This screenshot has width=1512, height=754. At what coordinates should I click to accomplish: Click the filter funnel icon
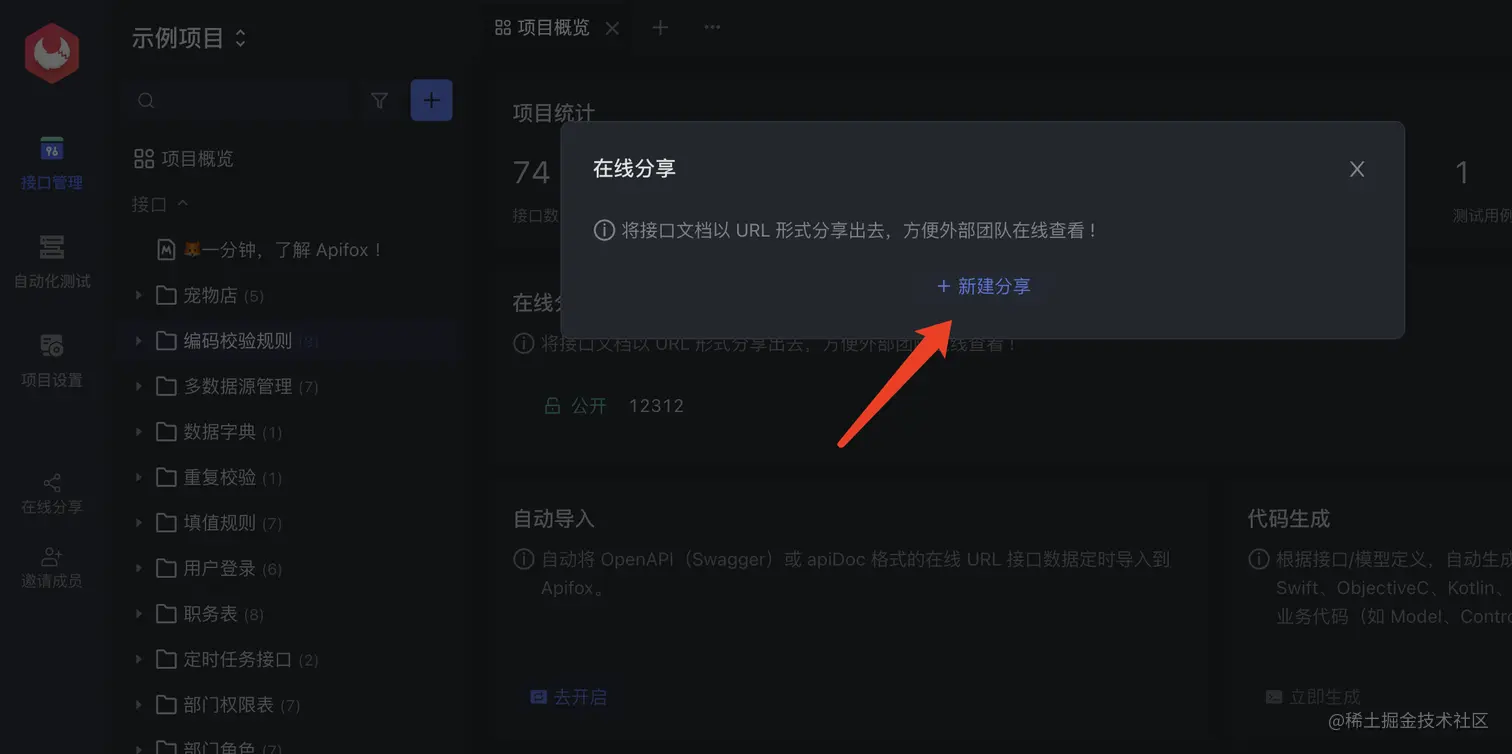click(379, 100)
